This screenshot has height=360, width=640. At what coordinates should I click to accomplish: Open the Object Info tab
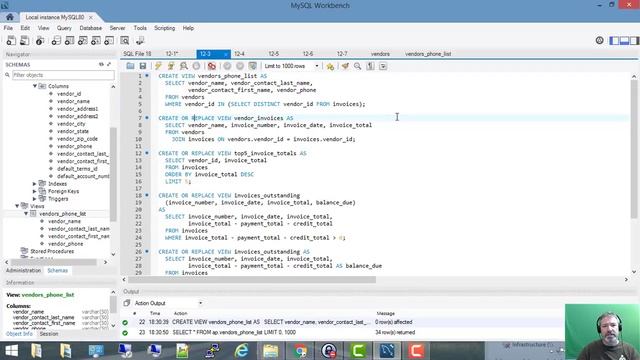19,334
